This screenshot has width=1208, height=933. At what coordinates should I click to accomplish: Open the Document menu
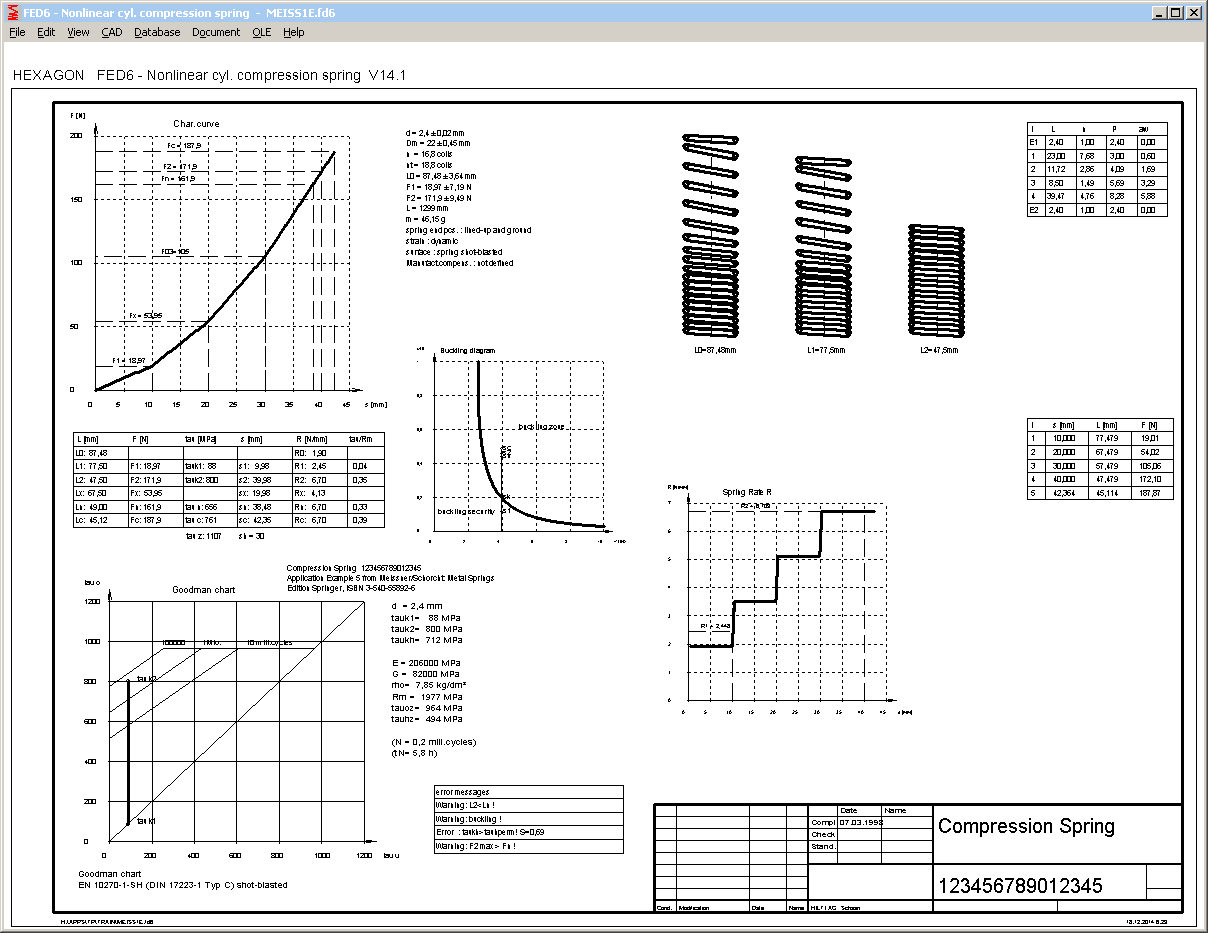tap(216, 32)
